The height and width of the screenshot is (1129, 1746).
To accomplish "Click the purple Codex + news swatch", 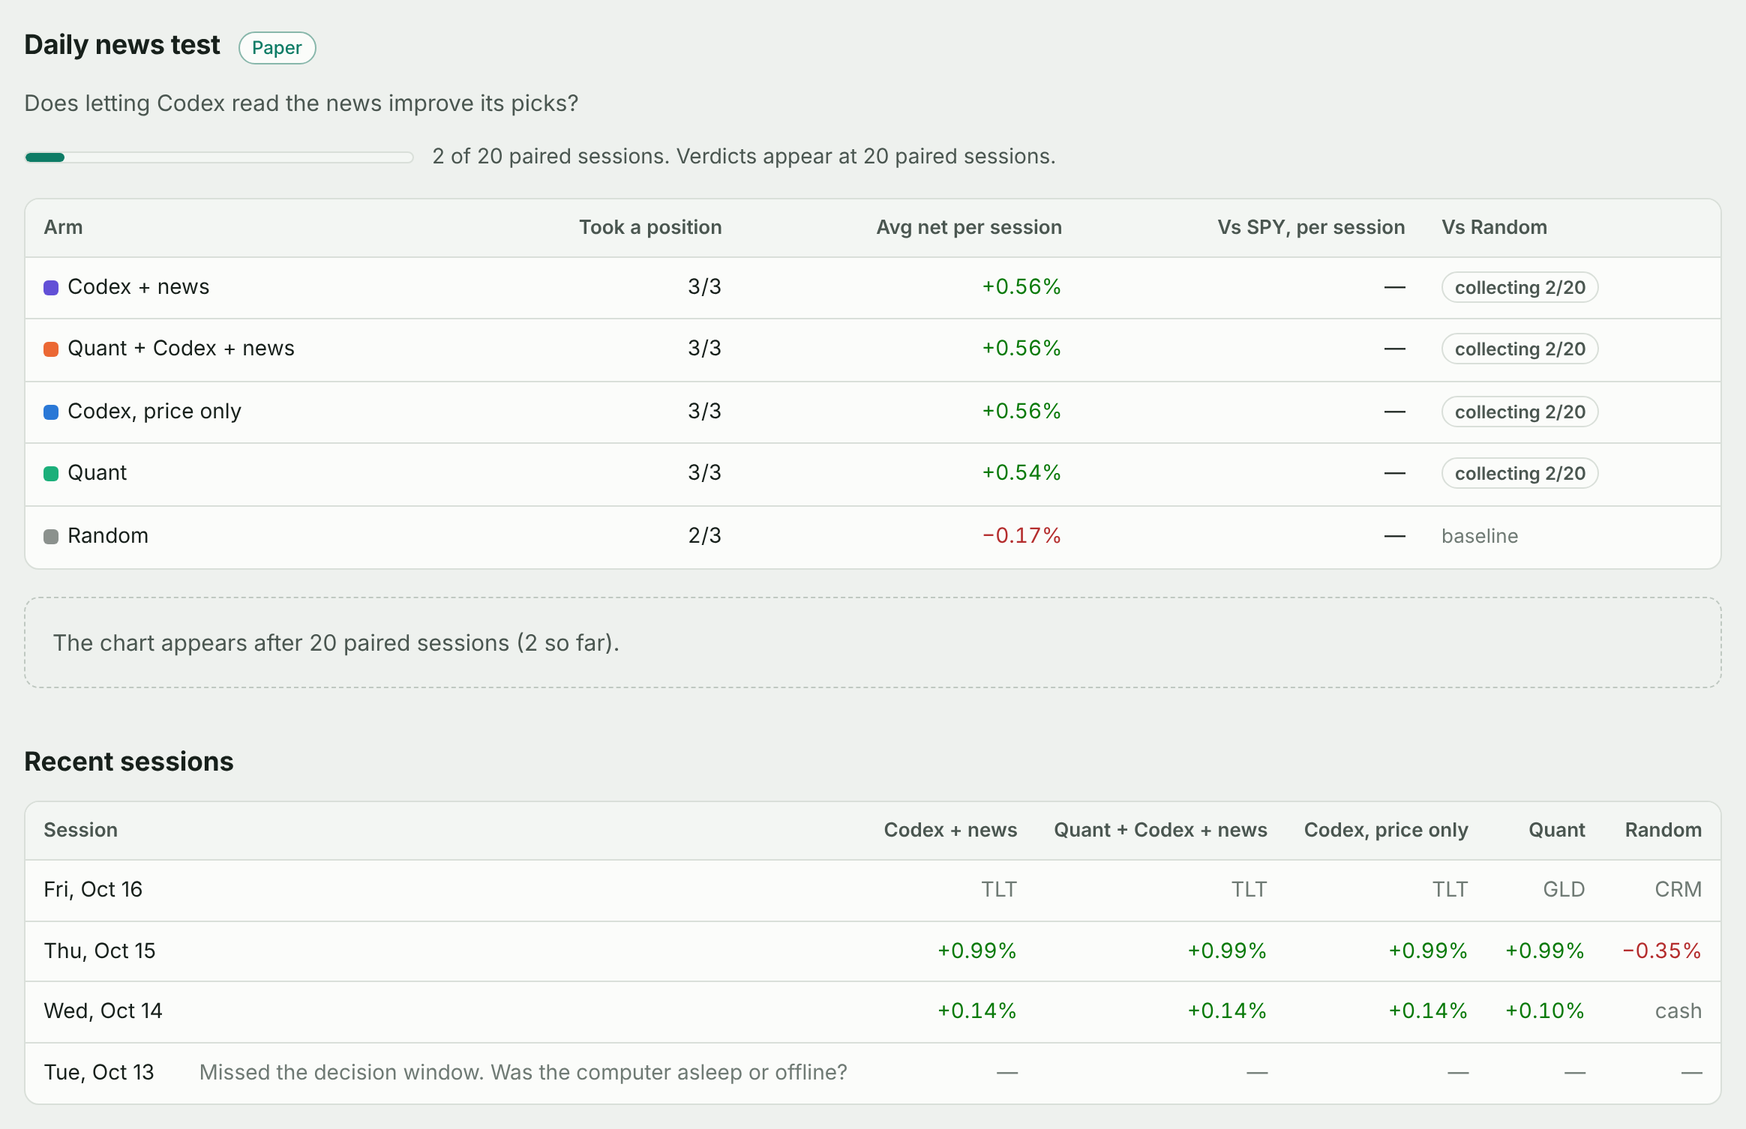I will tap(51, 288).
